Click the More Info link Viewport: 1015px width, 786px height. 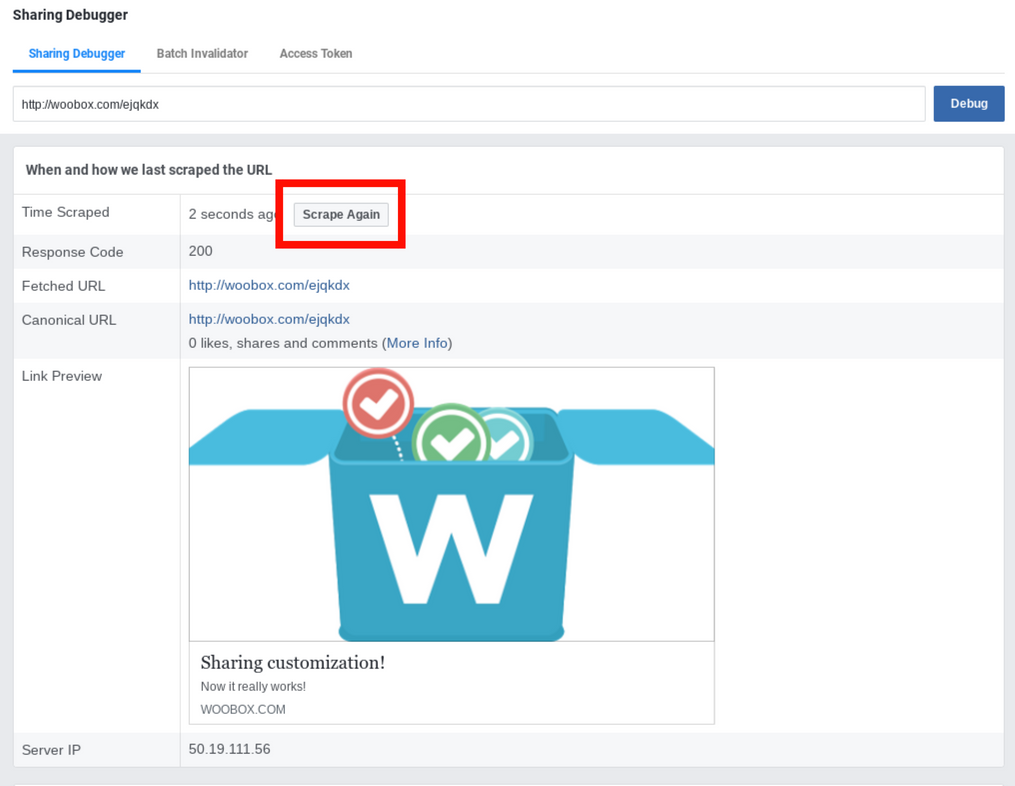pos(417,343)
